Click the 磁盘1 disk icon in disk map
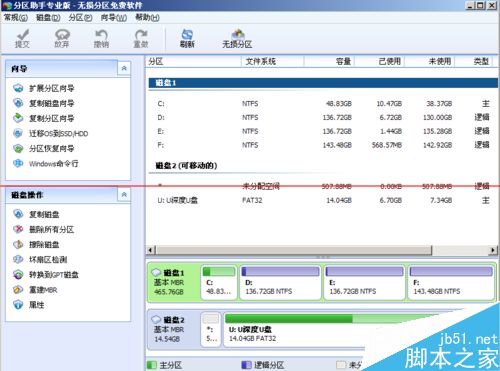 pos(156,273)
